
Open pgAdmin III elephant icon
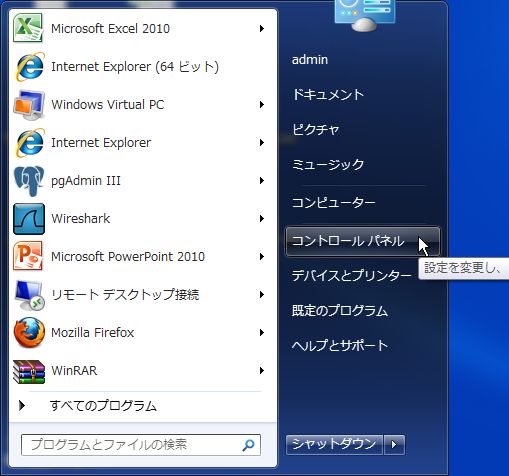[x=29, y=181]
